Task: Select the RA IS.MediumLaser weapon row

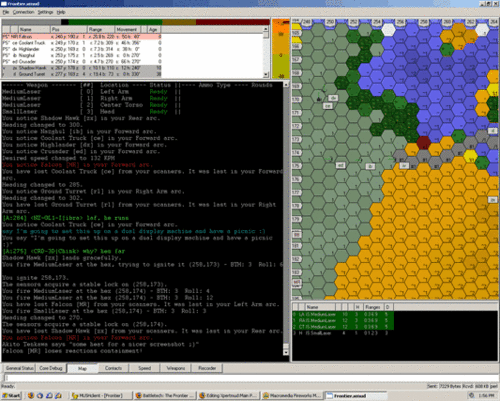Action: click(343, 320)
